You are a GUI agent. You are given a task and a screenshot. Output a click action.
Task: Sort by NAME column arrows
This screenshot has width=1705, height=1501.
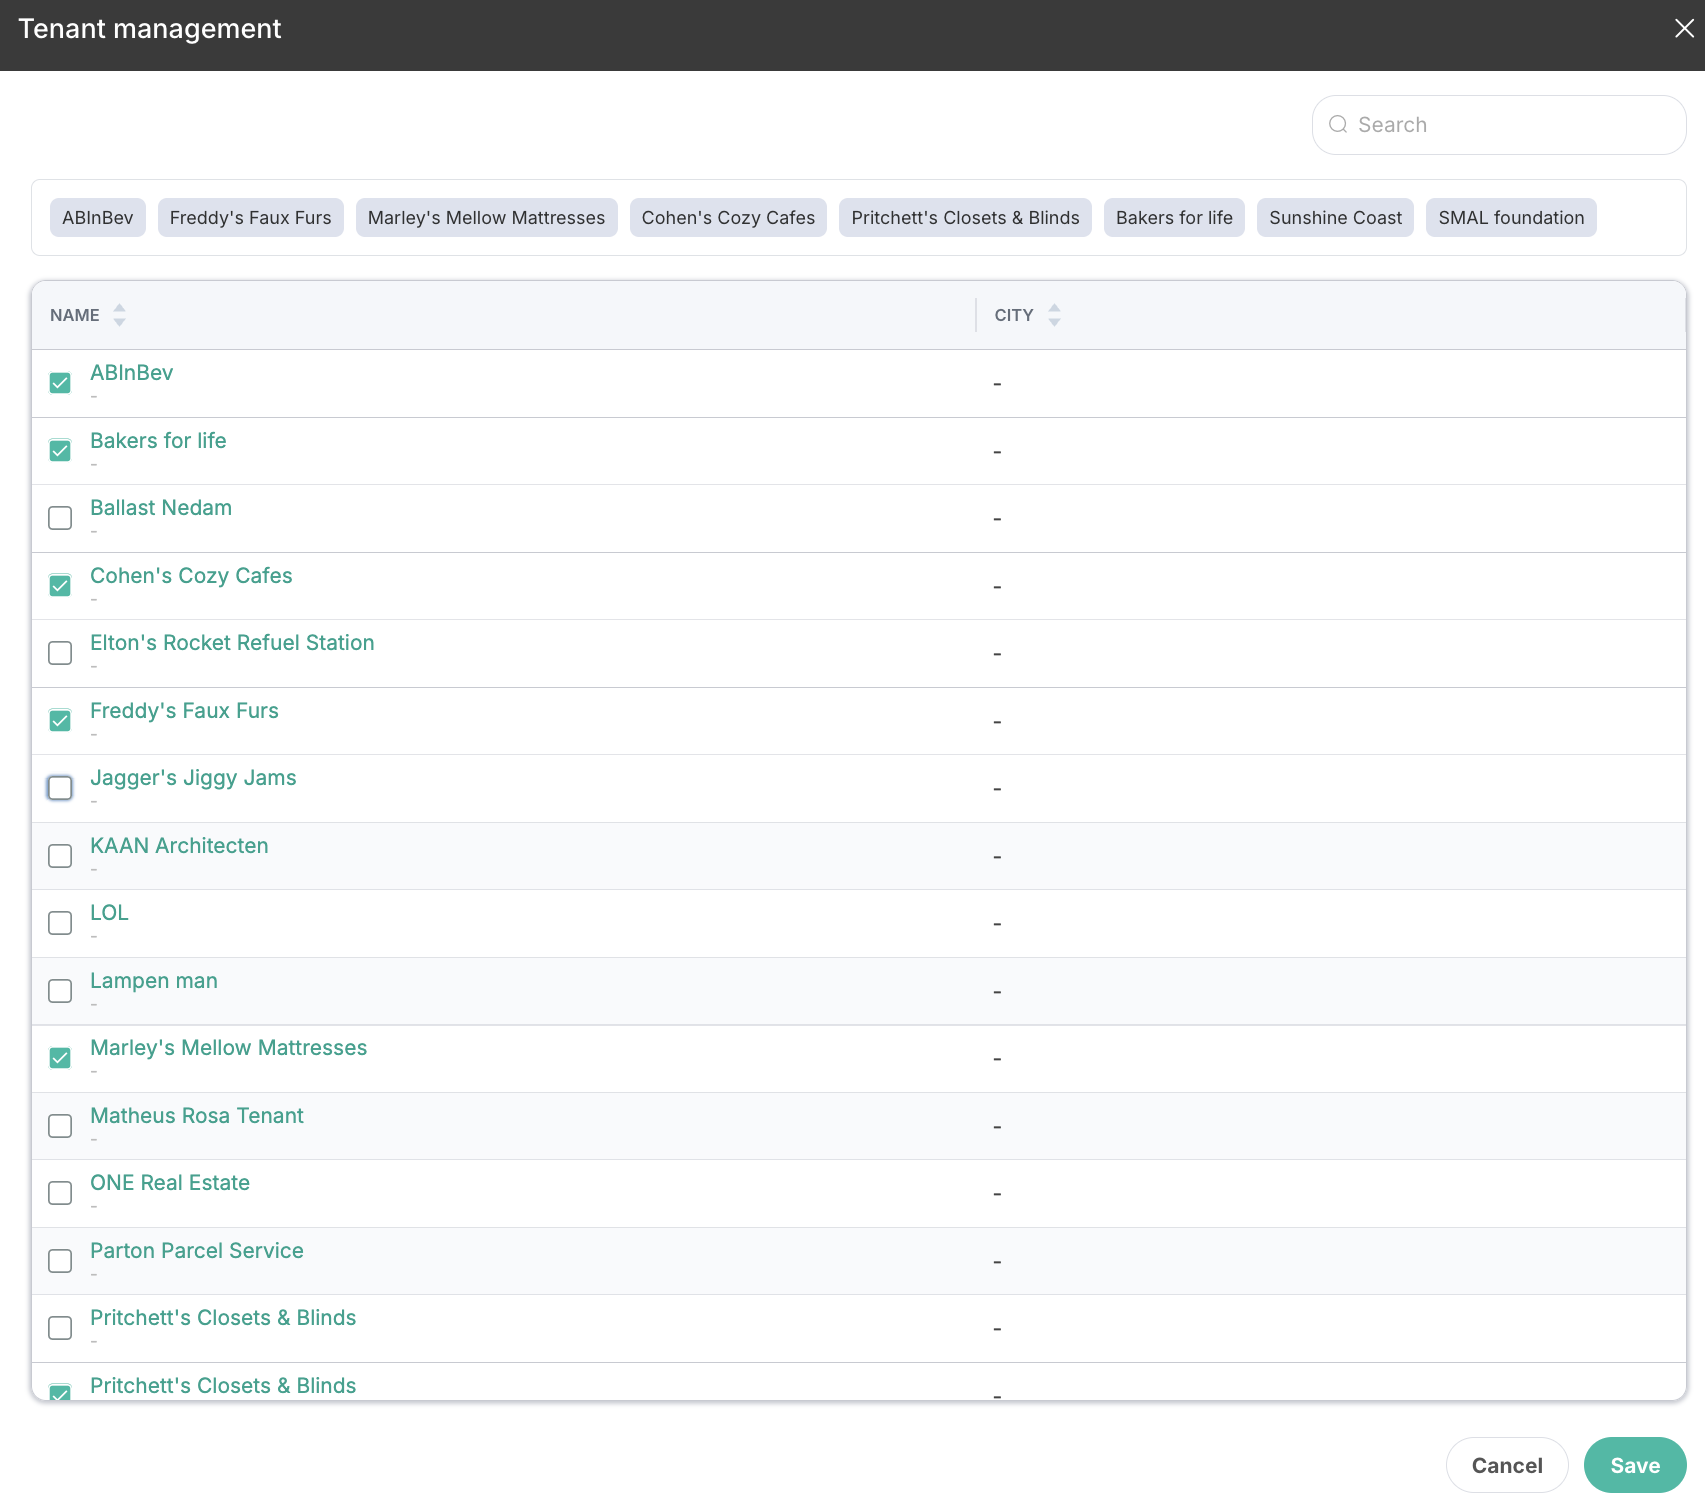(x=120, y=315)
